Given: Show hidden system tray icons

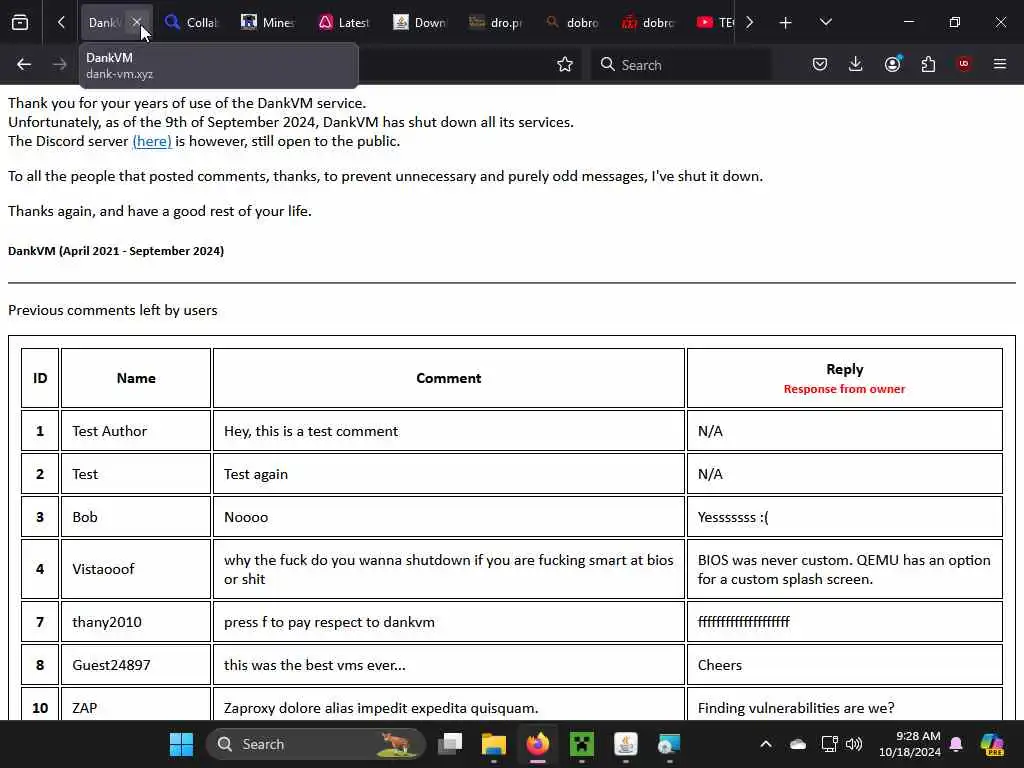Looking at the screenshot, I should (x=766, y=744).
